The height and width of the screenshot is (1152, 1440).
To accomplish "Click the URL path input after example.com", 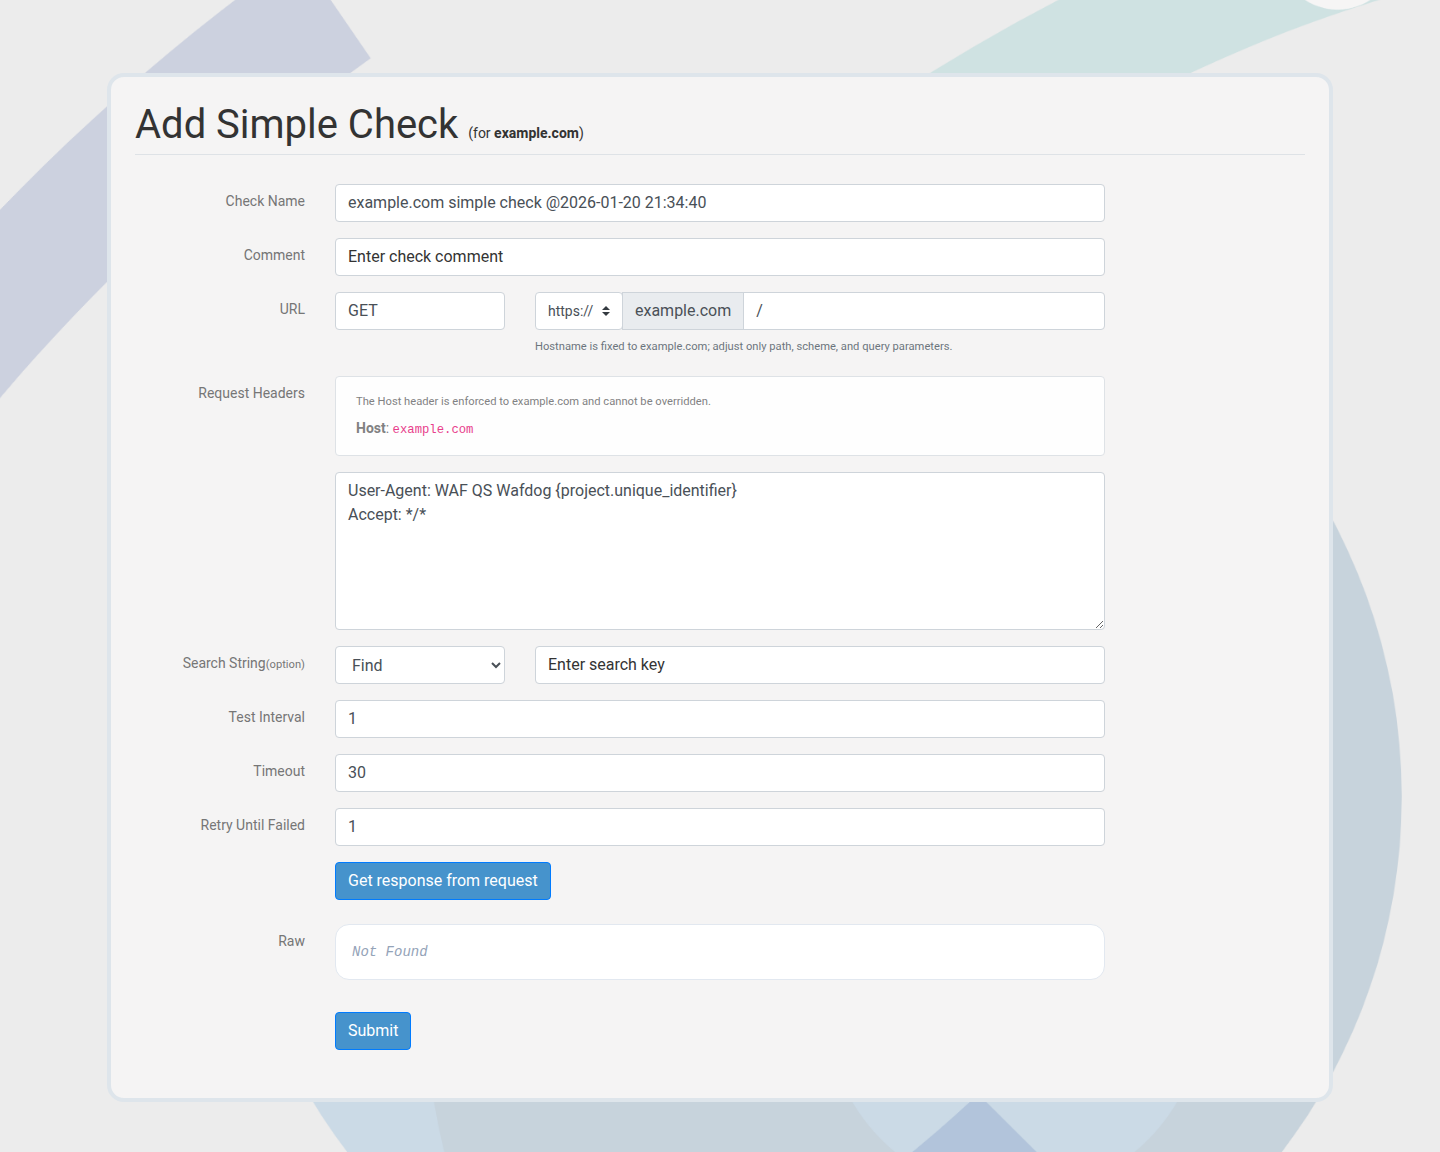I will tap(922, 311).
